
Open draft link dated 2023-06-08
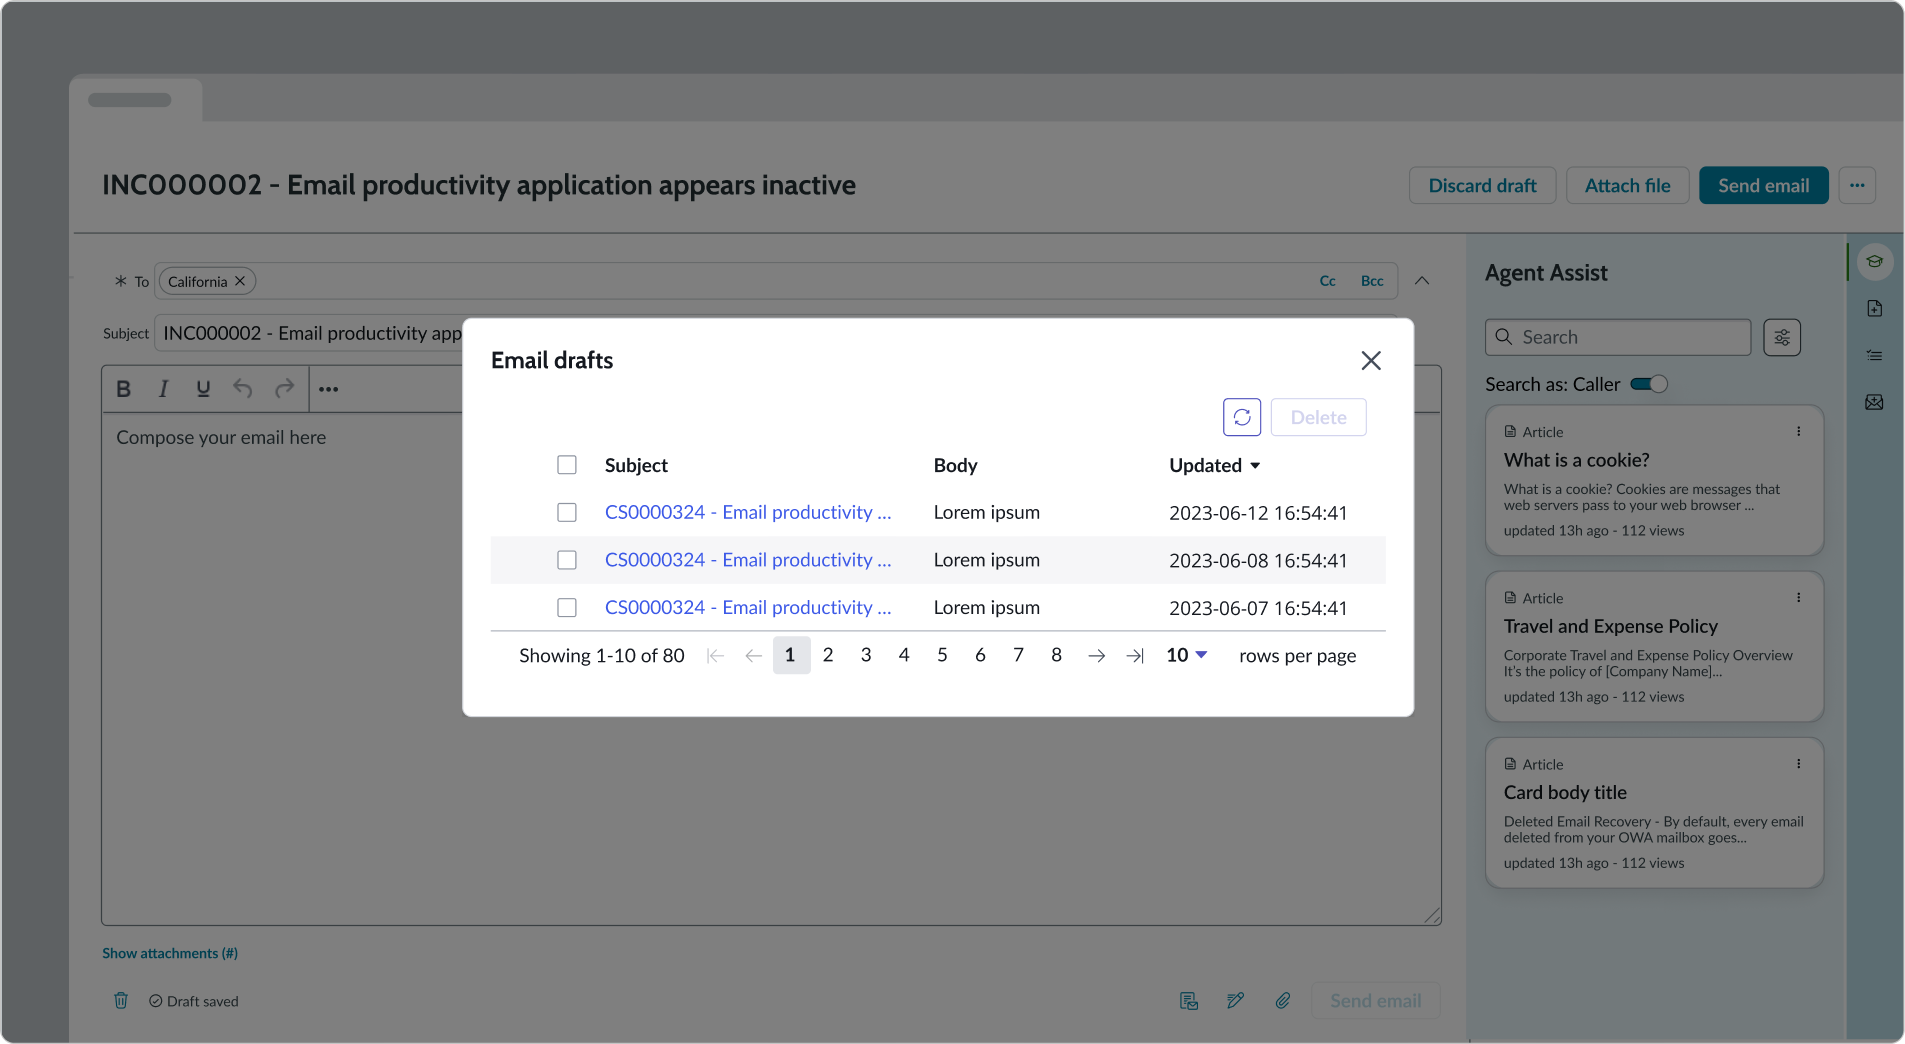748,560
